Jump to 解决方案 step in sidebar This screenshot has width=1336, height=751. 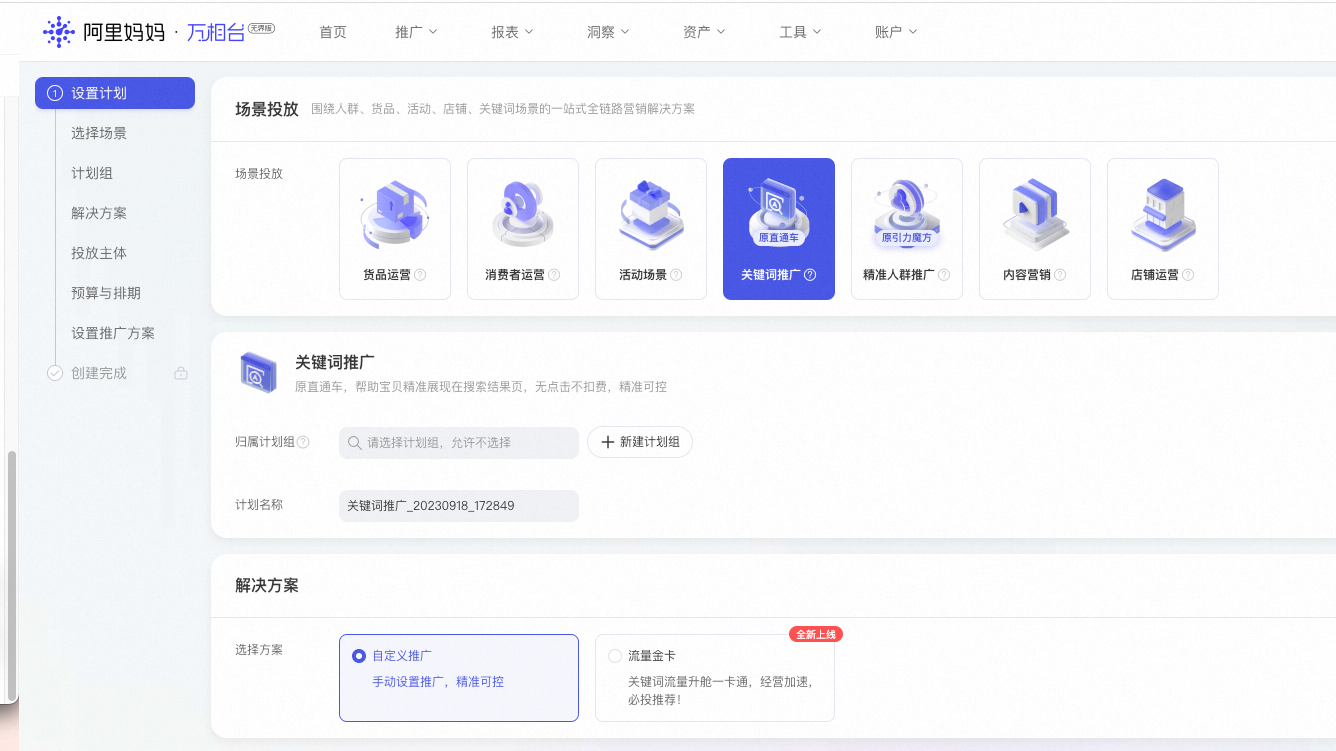(x=99, y=213)
